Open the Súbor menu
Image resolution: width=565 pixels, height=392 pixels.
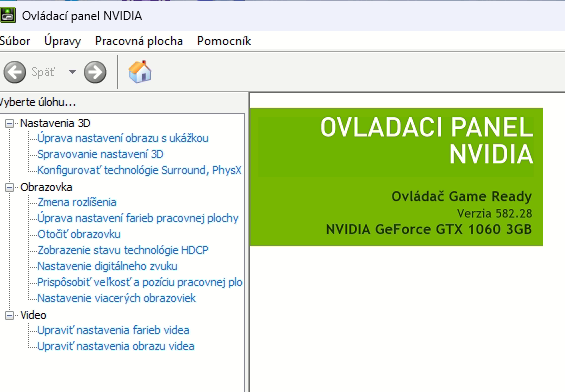pos(15,41)
